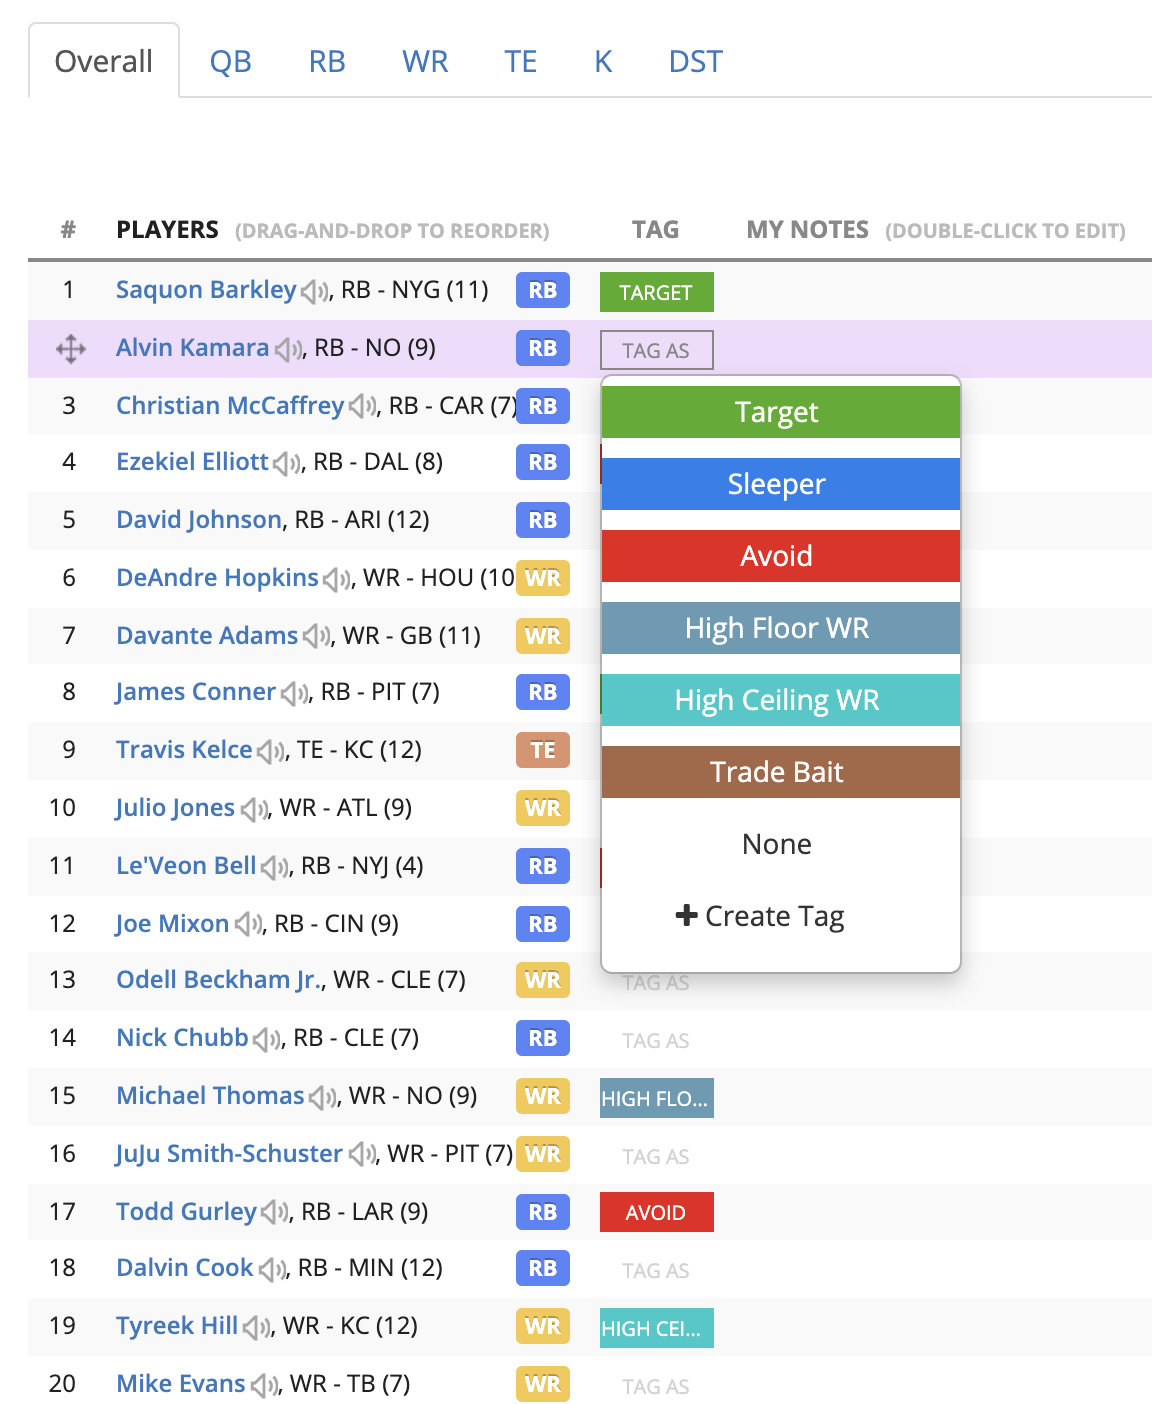Open the HIGH CEI... tag for Tyreek Hill
1152x1404 pixels.
coord(657,1328)
